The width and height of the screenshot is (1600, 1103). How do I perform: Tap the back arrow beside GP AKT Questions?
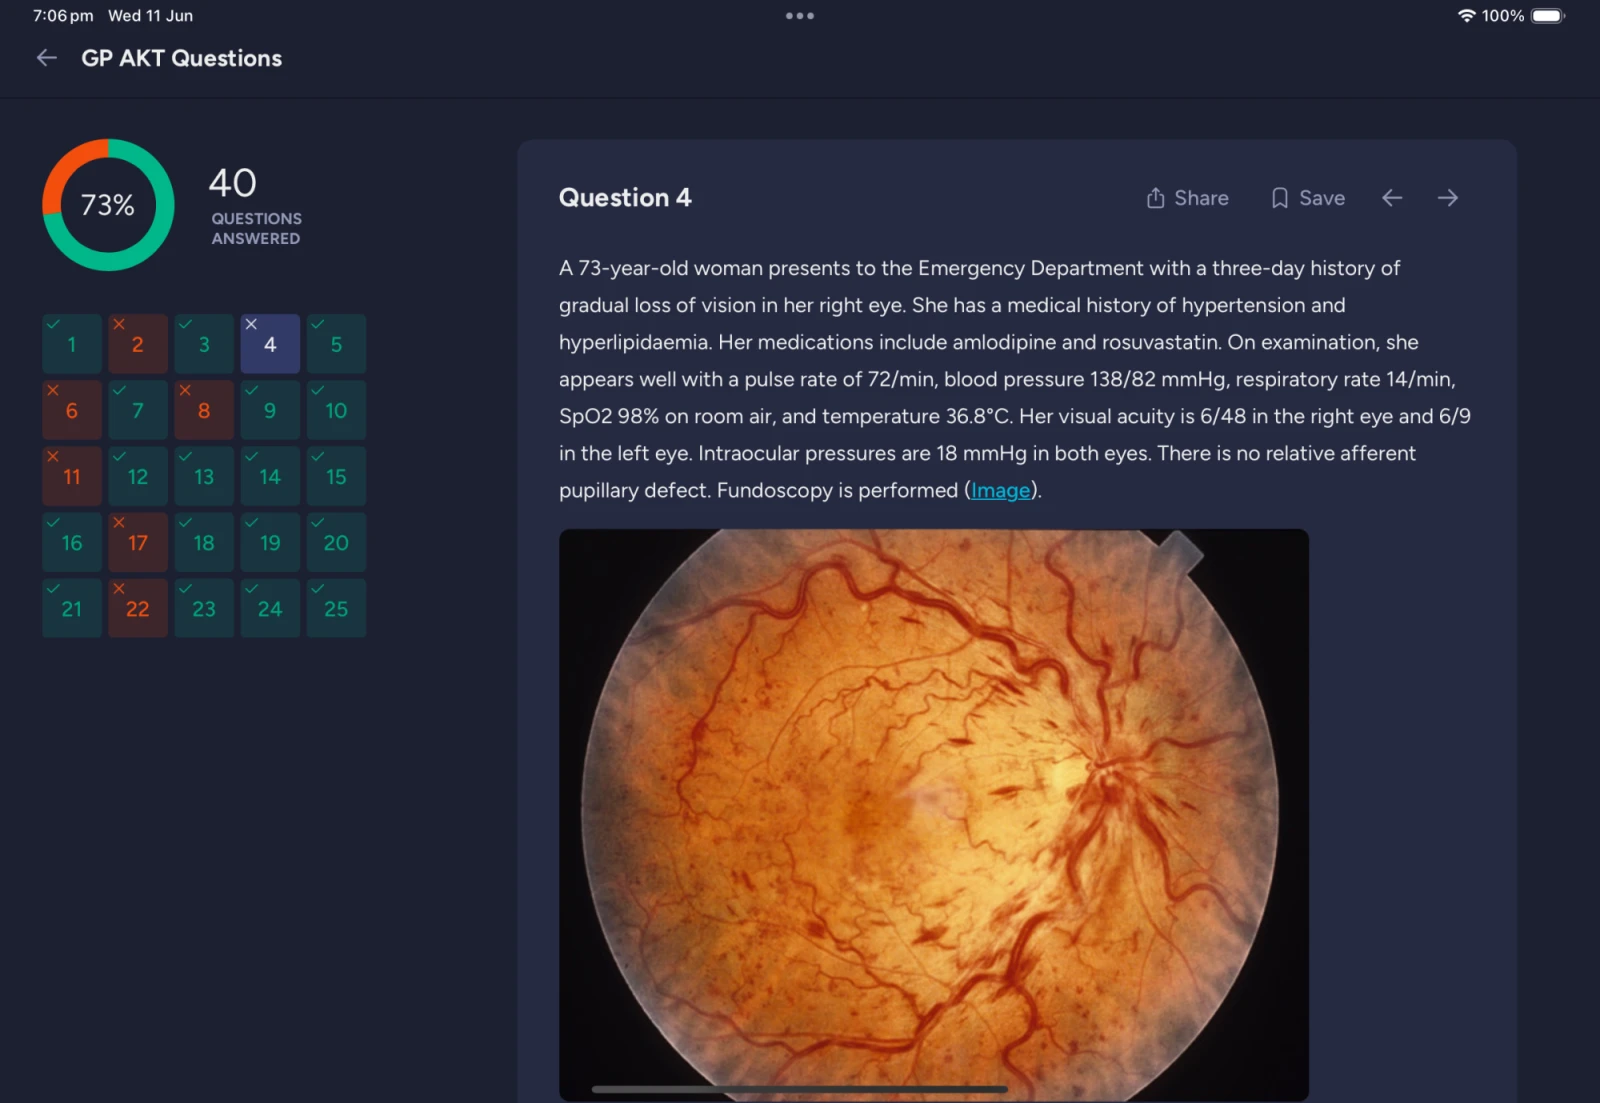[x=46, y=58]
